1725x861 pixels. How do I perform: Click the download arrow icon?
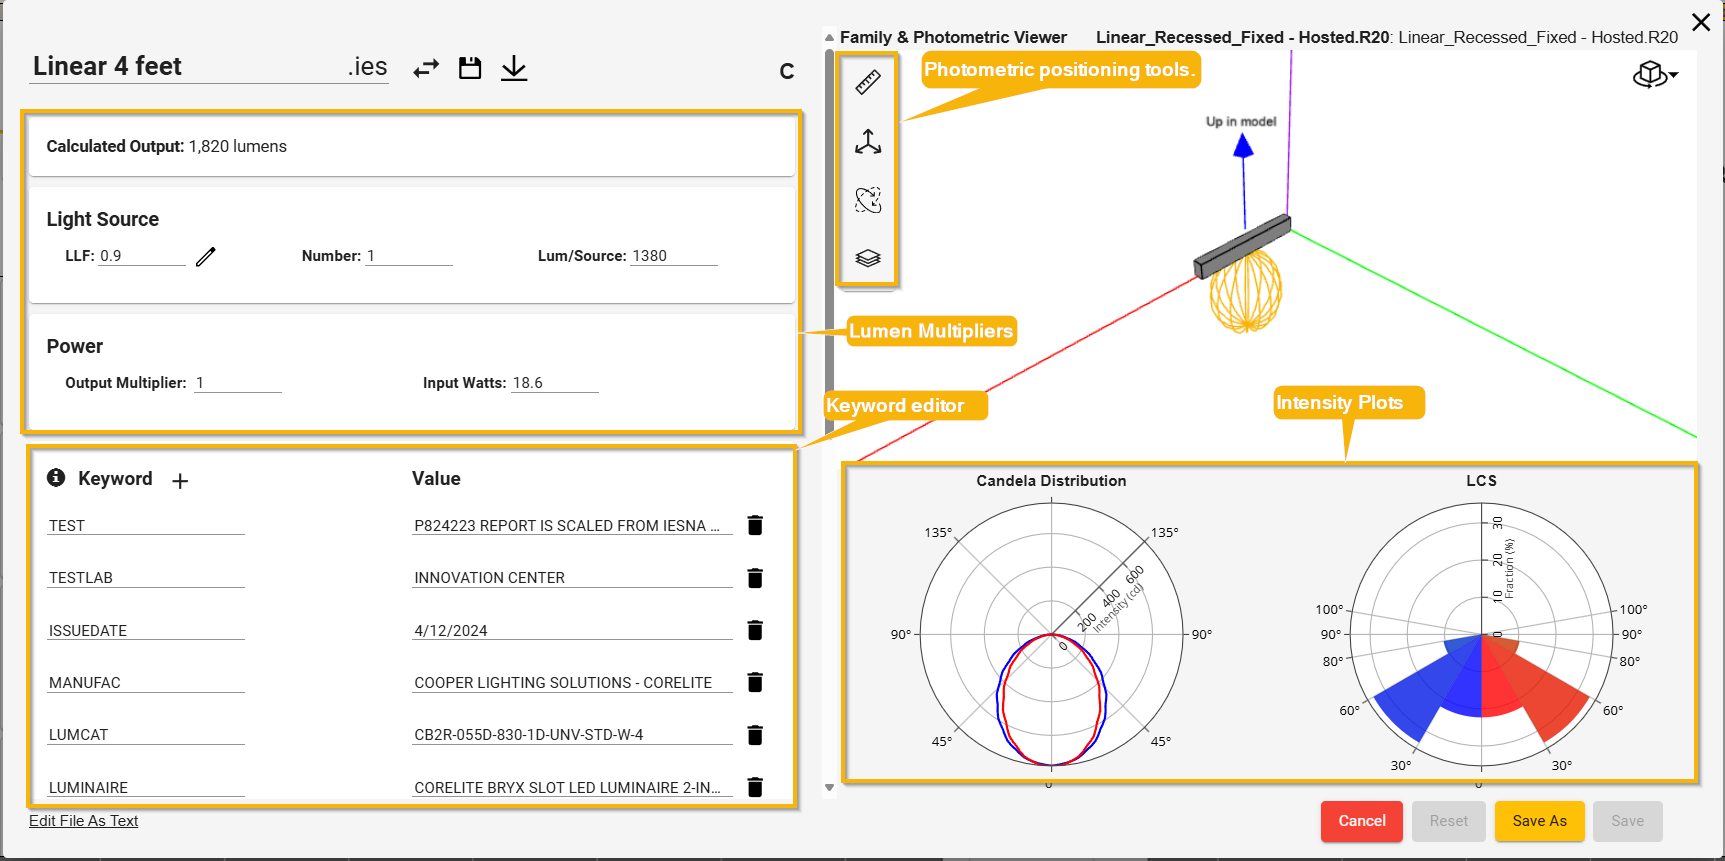514,68
